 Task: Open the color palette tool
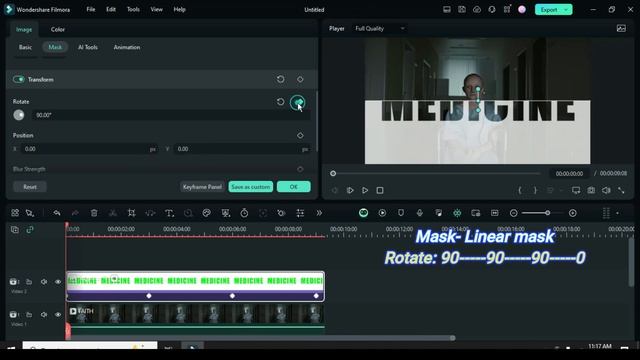[x=207, y=213]
